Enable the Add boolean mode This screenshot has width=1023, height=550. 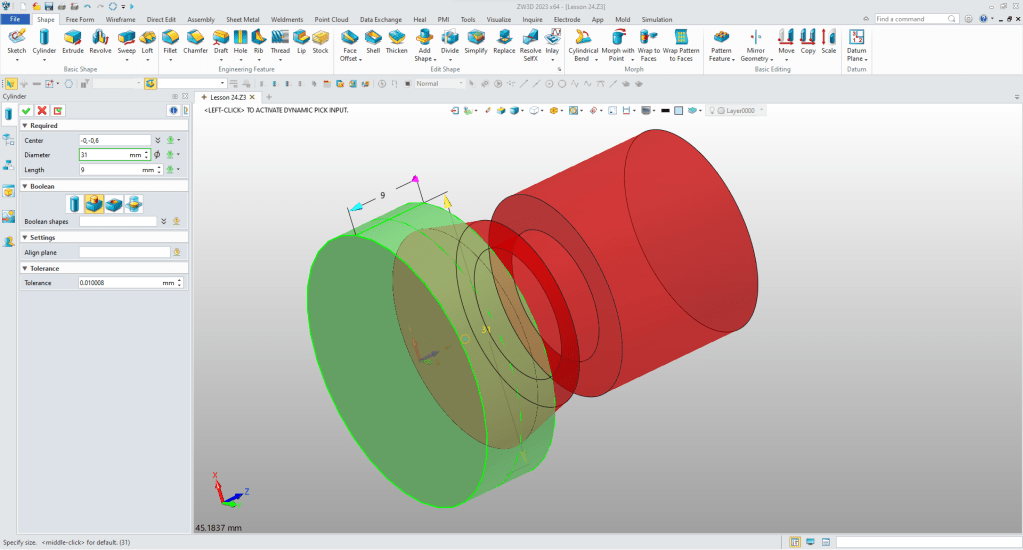[x=94, y=204]
